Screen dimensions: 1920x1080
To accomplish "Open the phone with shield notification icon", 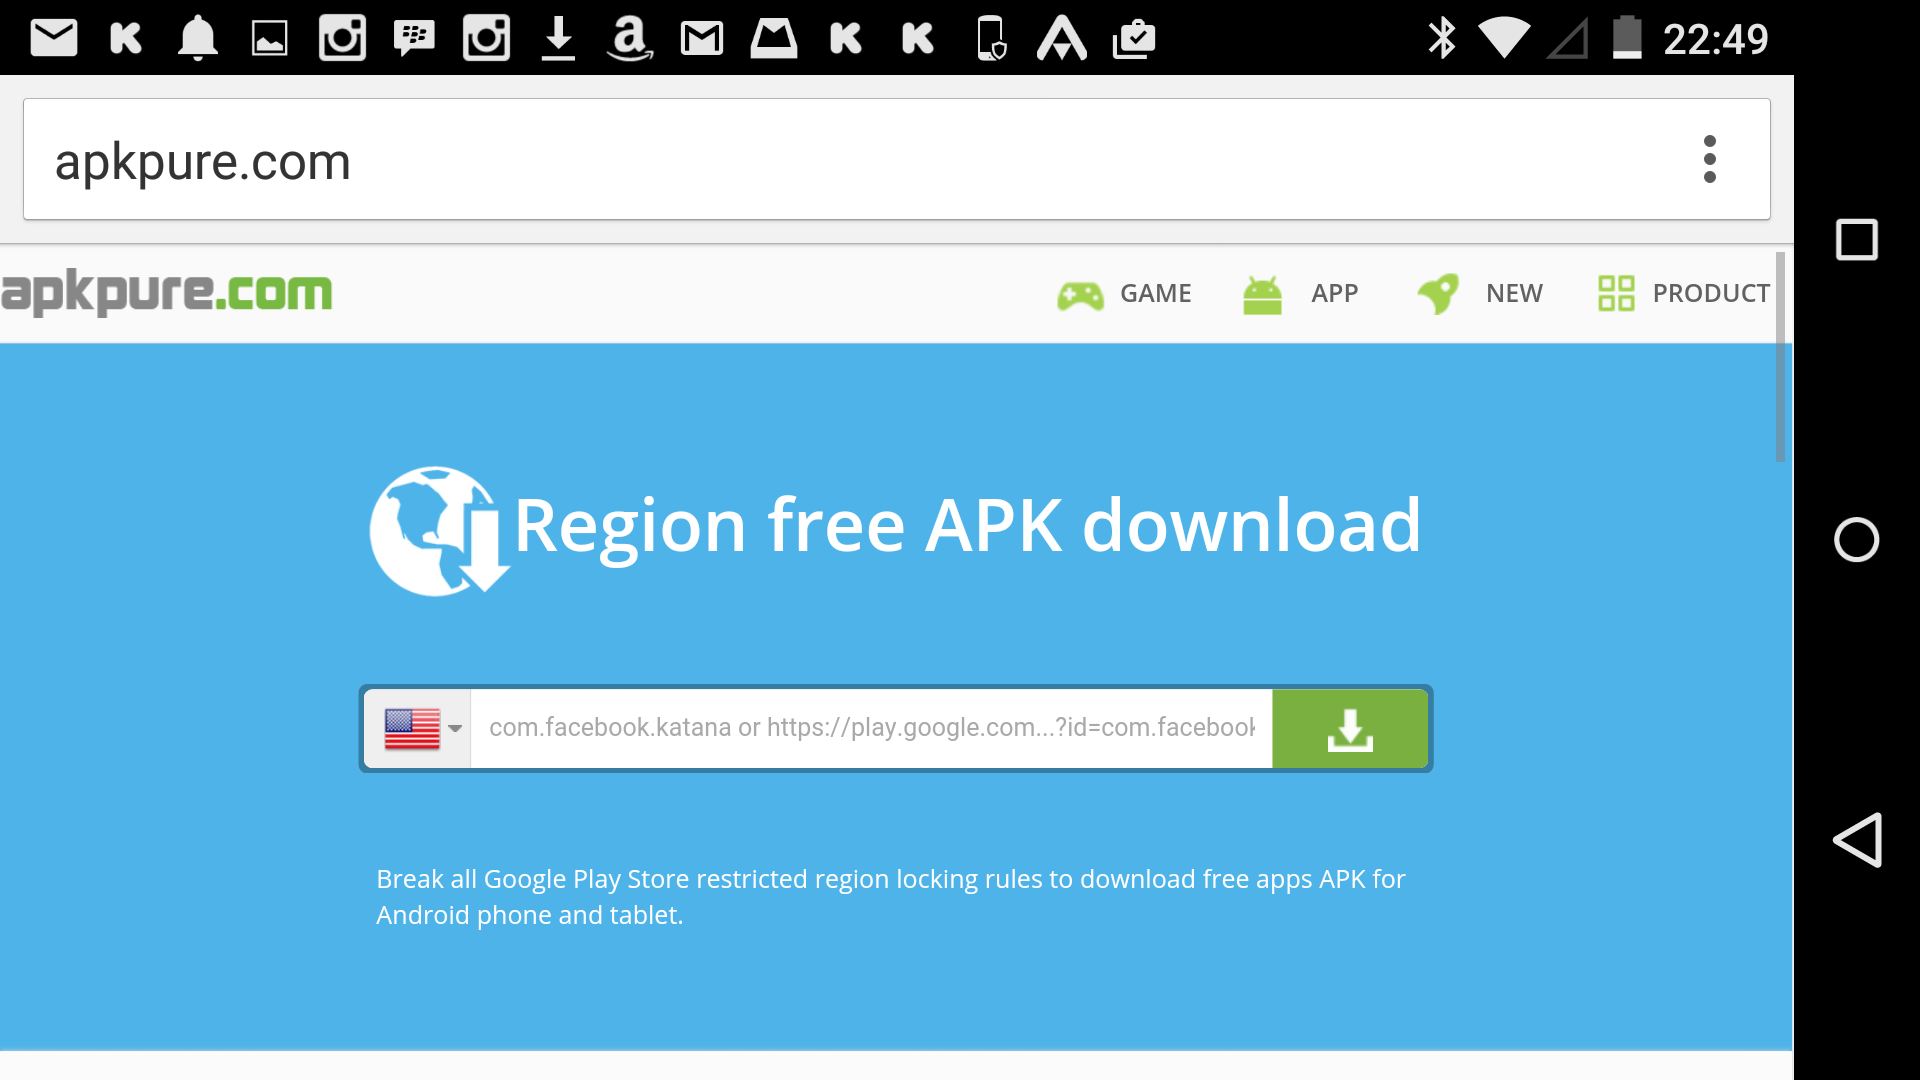I will pyautogui.click(x=991, y=39).
